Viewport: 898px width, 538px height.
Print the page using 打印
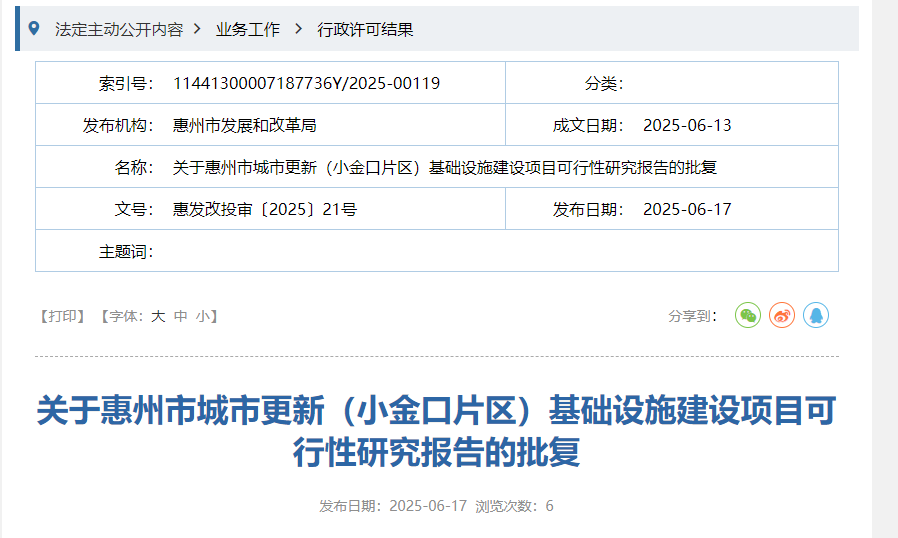(62, 316)
